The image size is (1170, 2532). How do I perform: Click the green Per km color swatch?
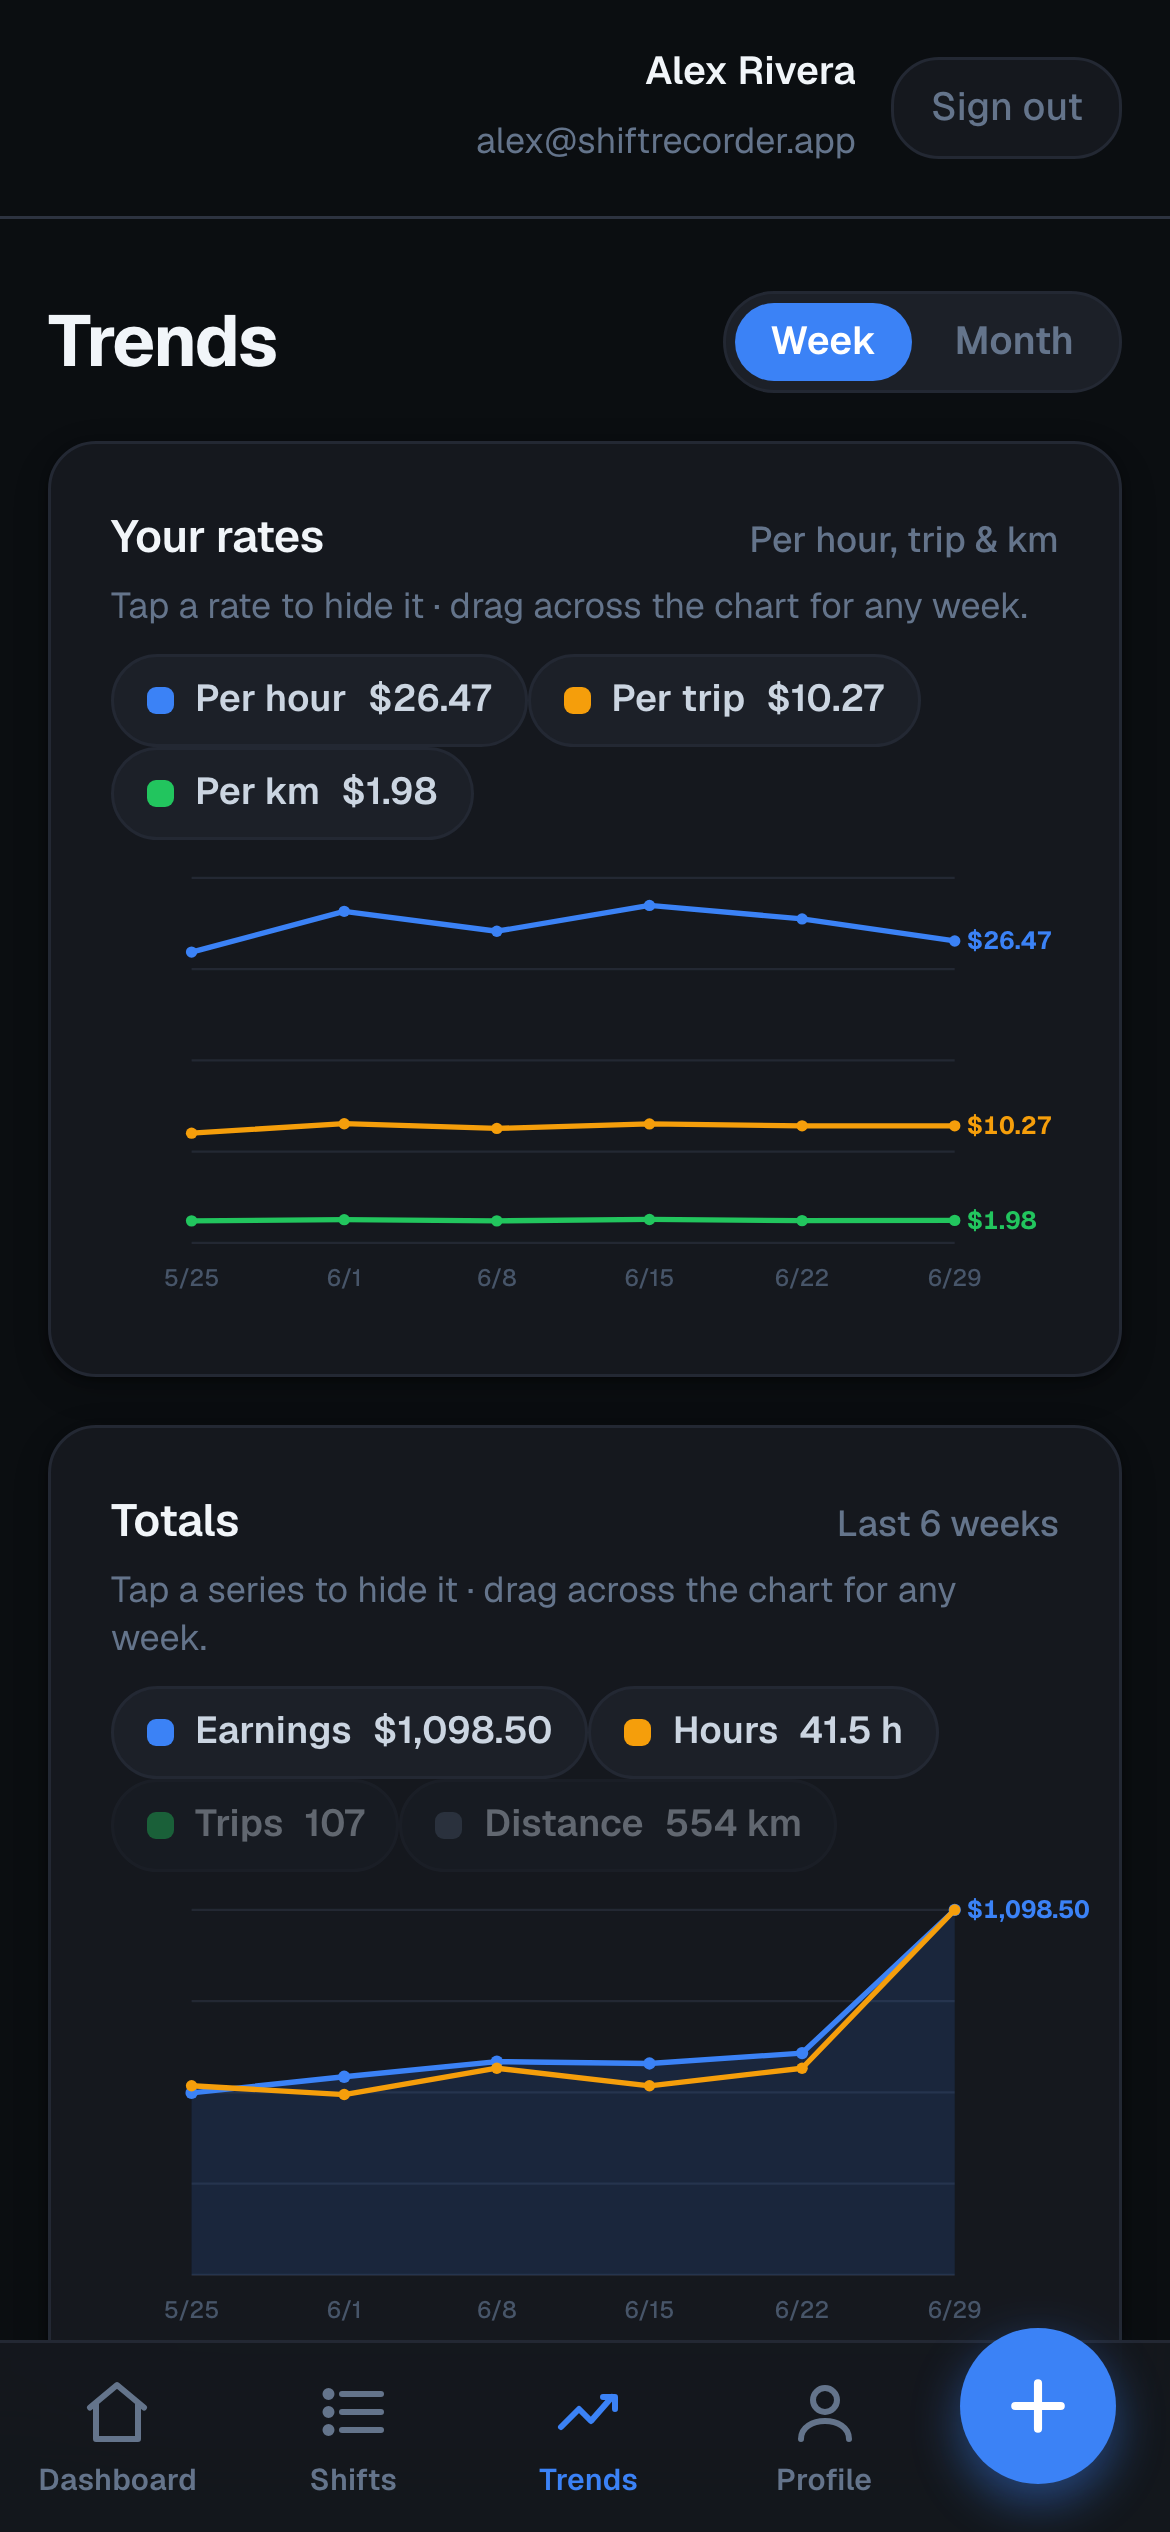160,792
